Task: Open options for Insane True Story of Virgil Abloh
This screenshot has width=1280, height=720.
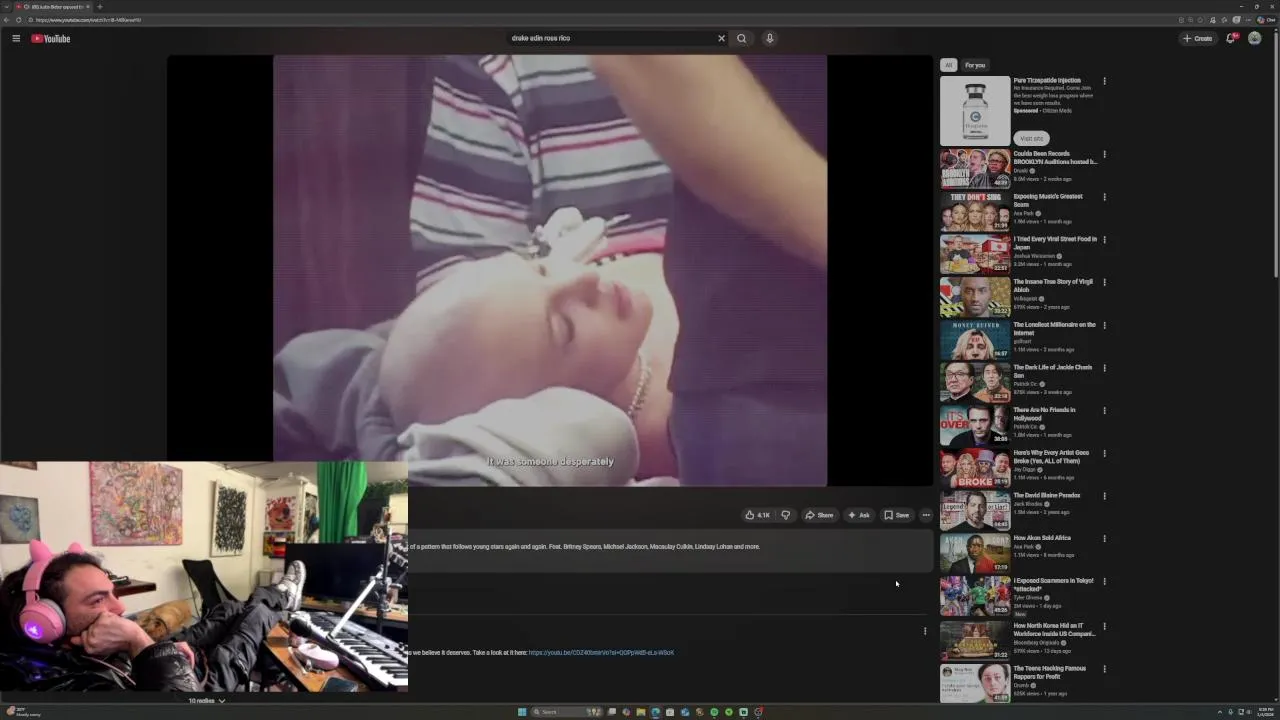Action: pos(1104,283)
